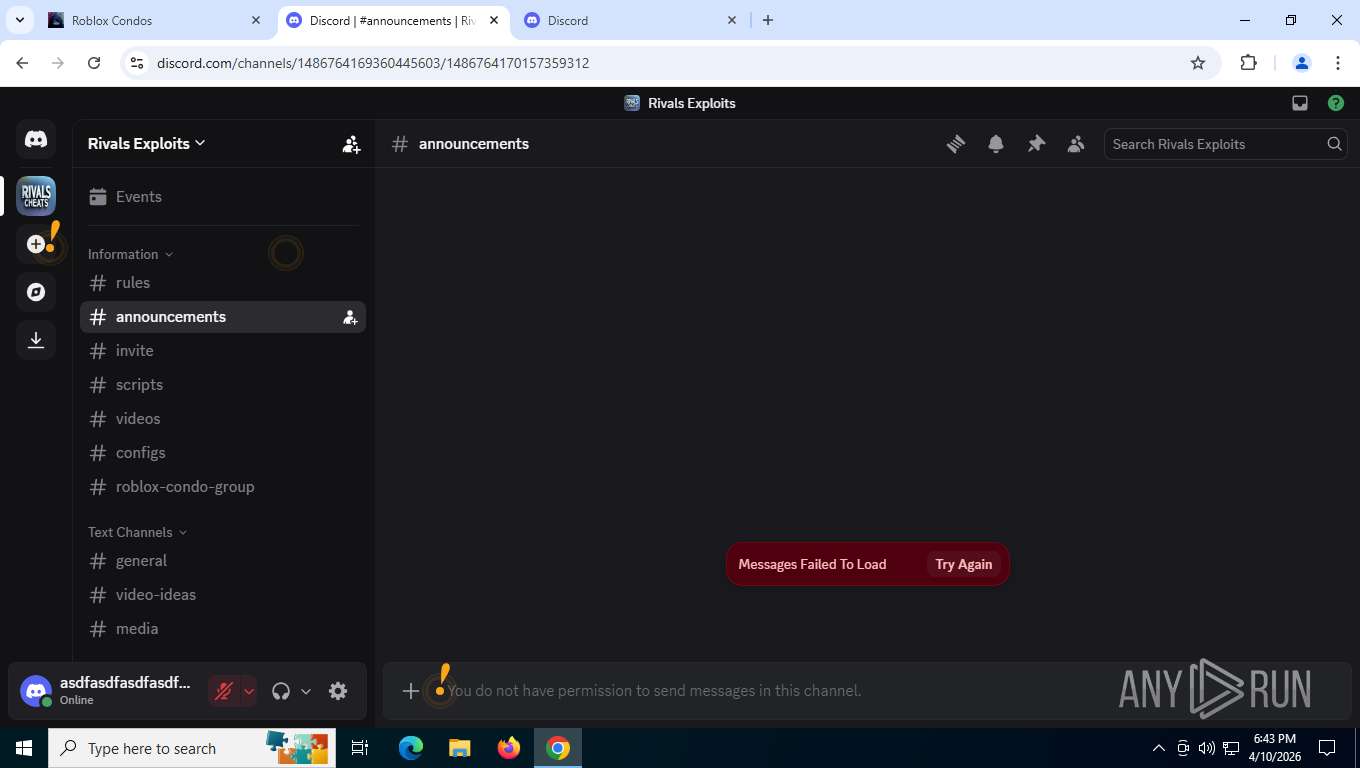Open Chrome tab search dropdown arrow
The image size is (1360, 768).
tap(19, 20)
